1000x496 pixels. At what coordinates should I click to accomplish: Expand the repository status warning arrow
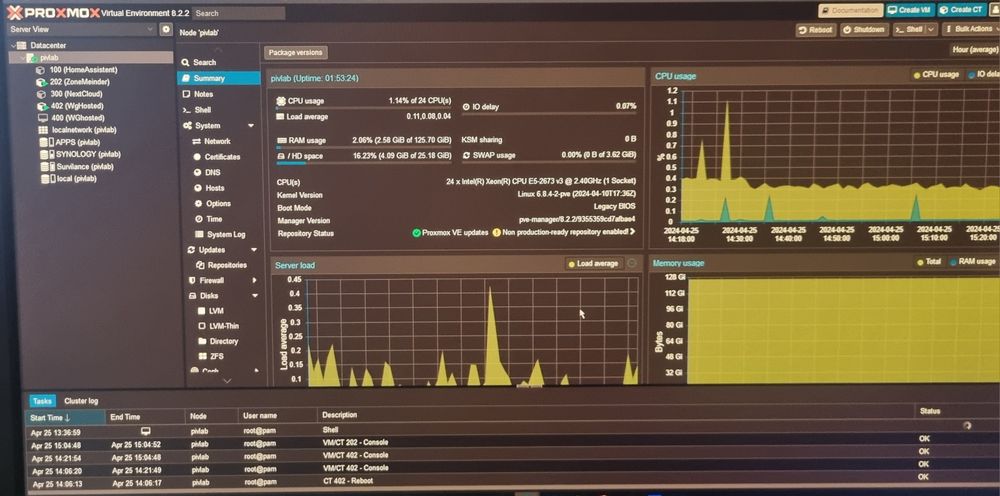[633, 231]
